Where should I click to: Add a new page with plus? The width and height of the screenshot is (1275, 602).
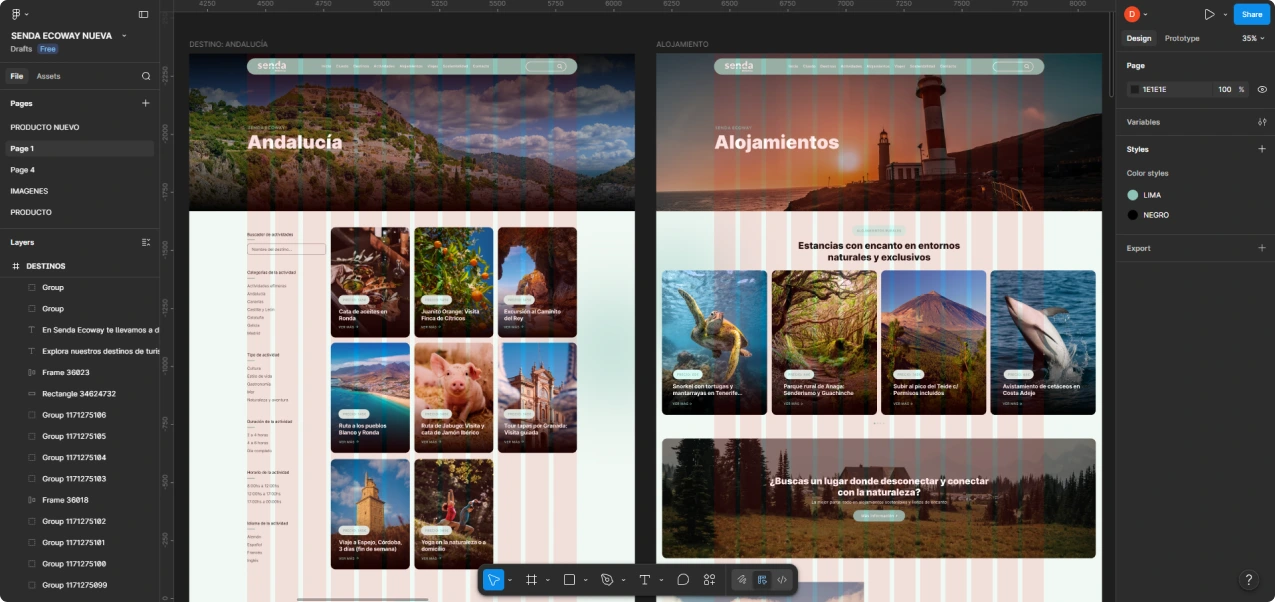coord(145,103)
